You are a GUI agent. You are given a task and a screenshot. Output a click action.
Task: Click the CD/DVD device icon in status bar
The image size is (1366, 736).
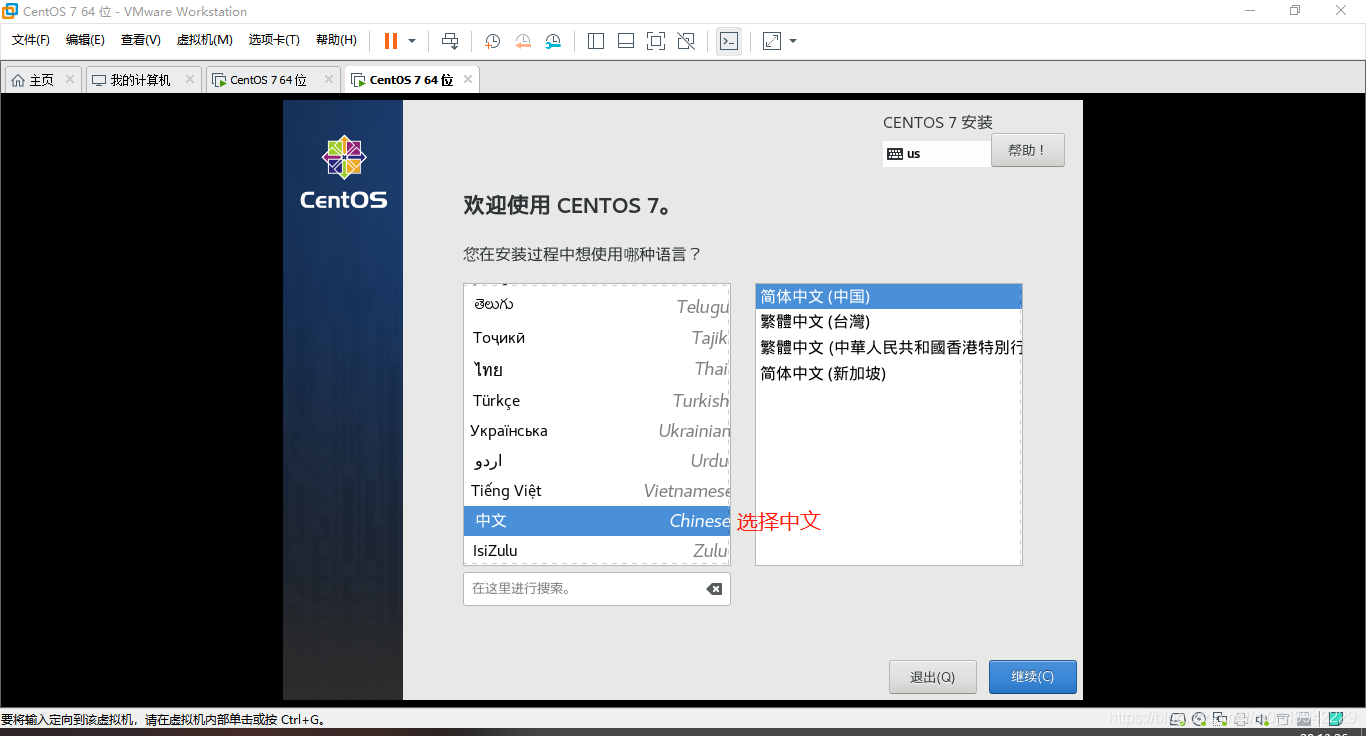click(x=1199, y=718)
